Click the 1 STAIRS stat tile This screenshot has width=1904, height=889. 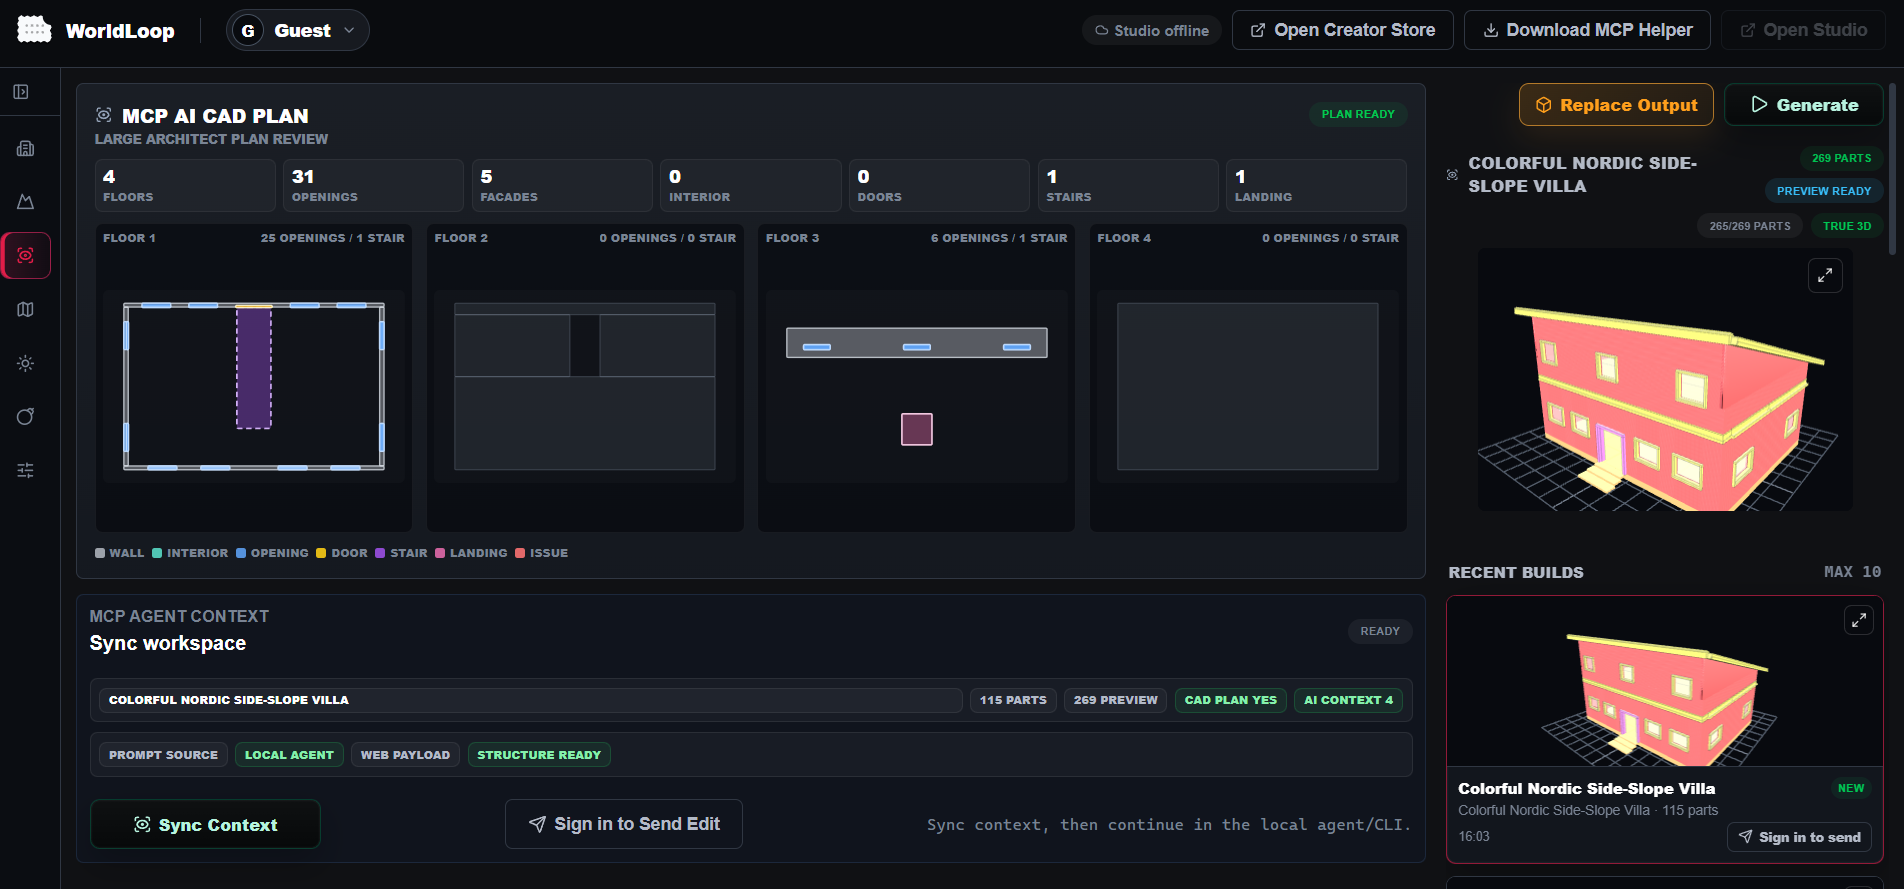pos(1128,185)
